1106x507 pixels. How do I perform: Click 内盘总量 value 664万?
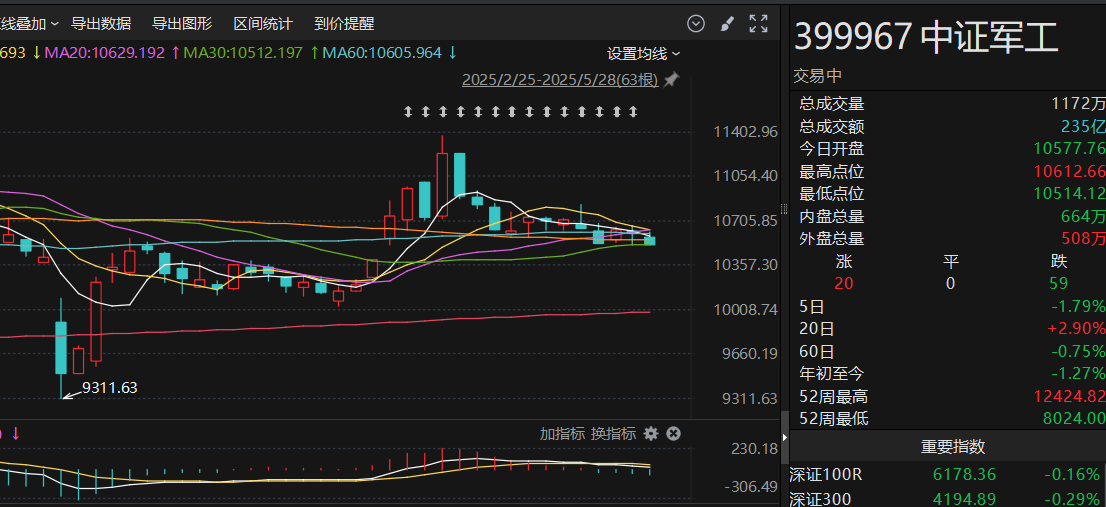[x=1083, y=216]
